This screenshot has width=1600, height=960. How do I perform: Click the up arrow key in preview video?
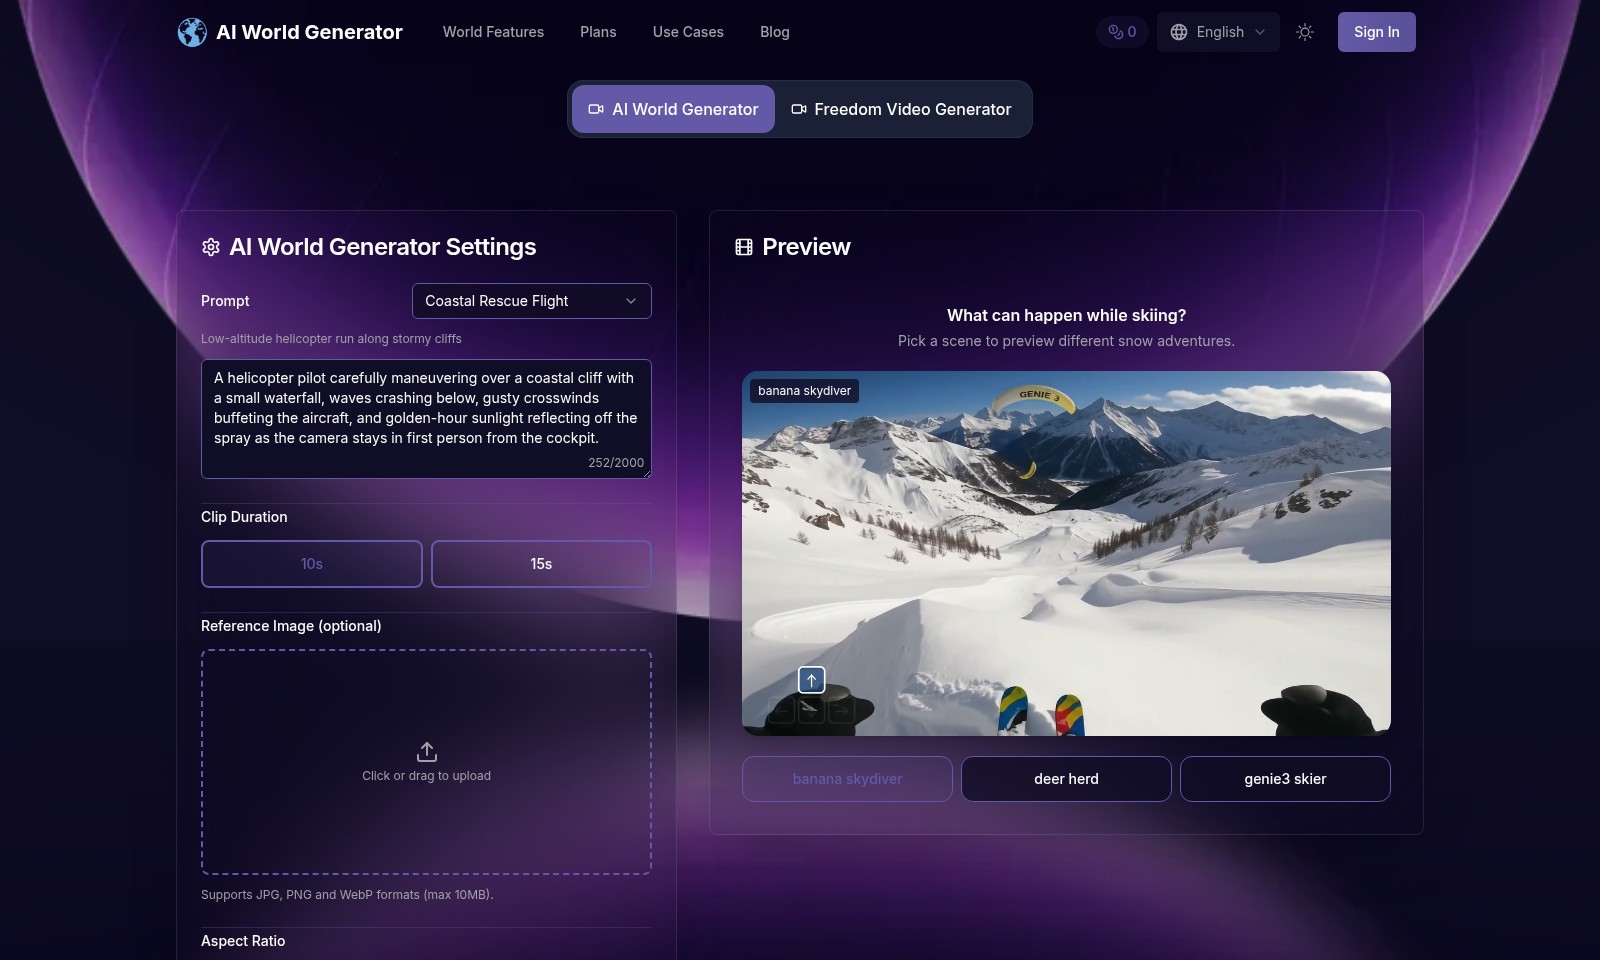pos(811,680)
